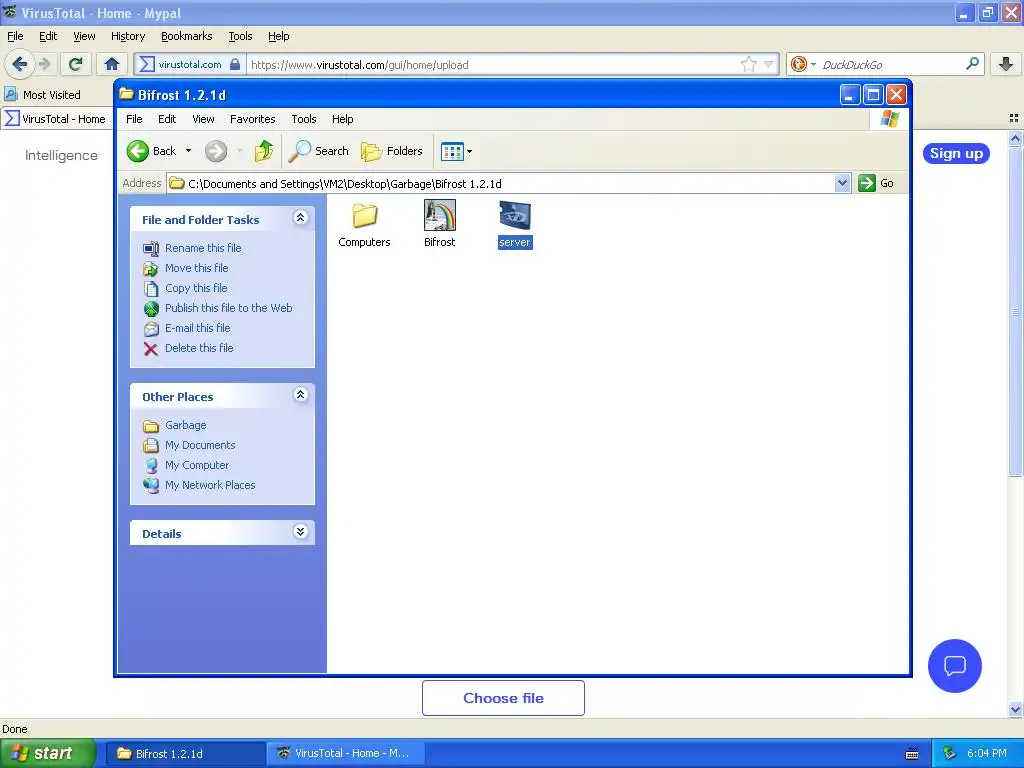Click E-mail this file

tap(197, 328)
